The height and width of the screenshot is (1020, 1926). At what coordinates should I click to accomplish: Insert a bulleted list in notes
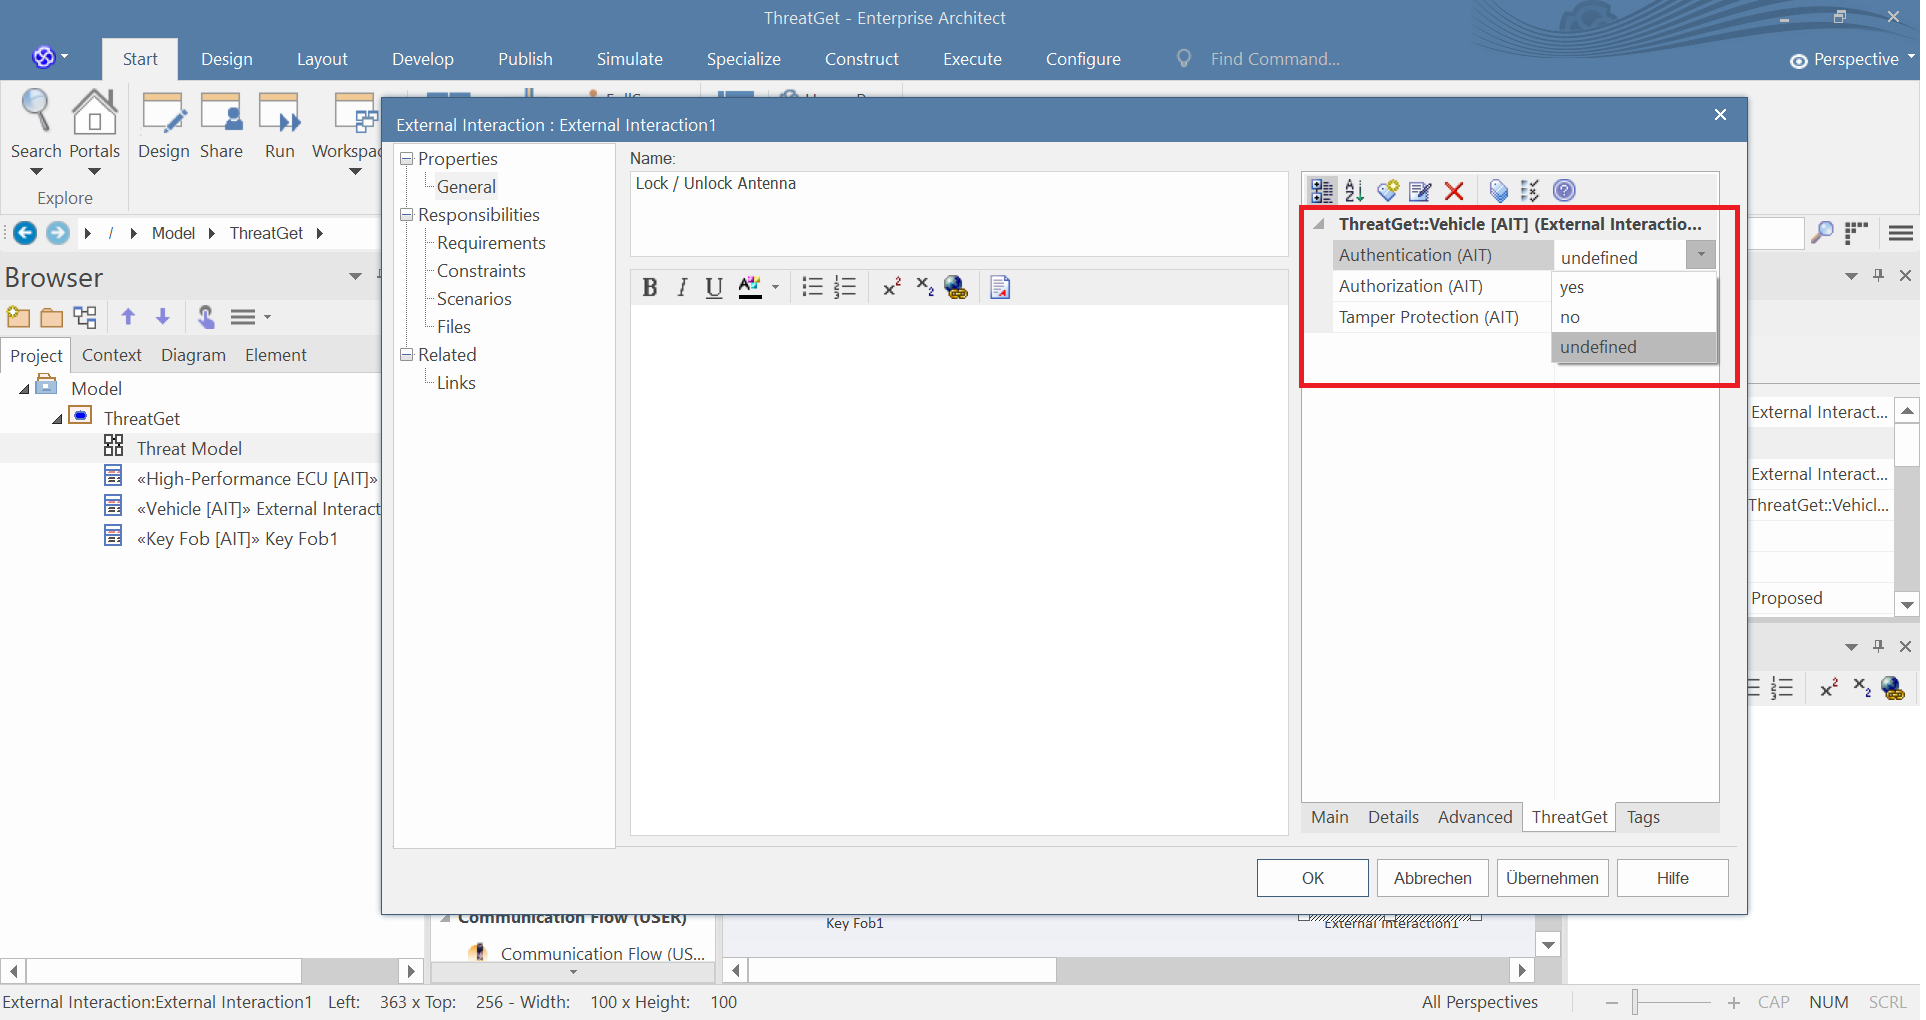click(x=812, y=288)
